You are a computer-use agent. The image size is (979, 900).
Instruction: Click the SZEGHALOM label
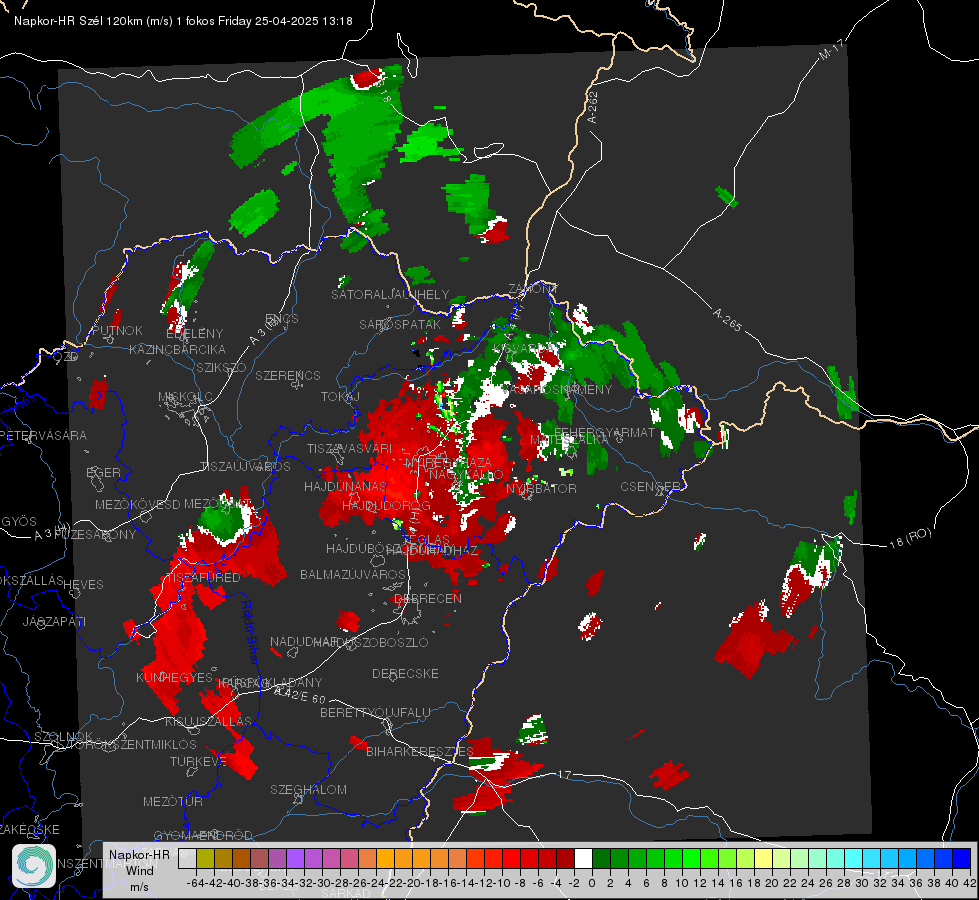click(x=308, y=789)
